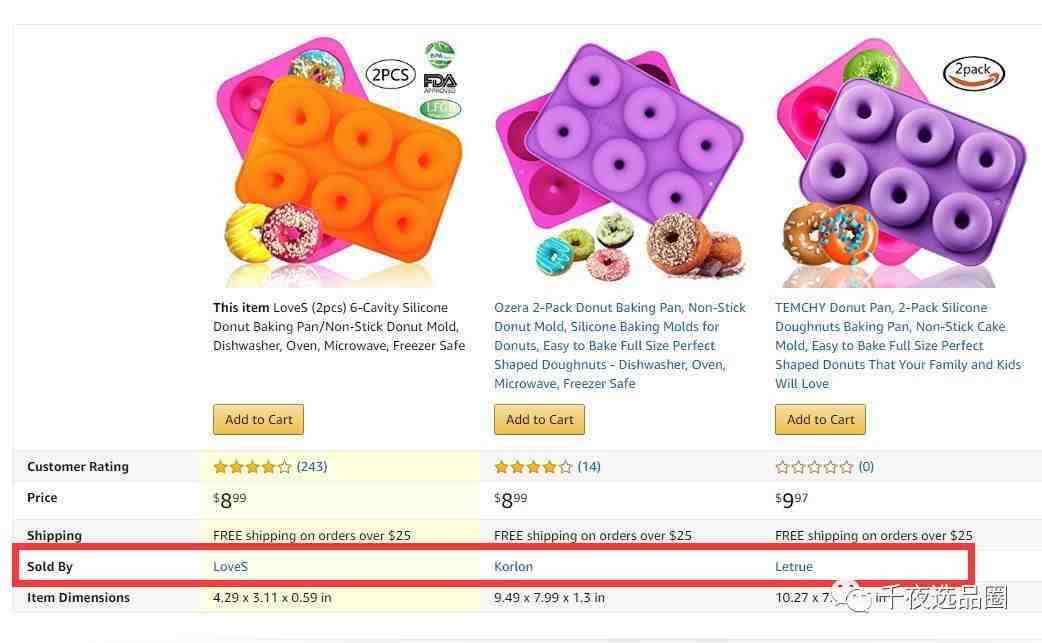The width and height of the screenshot is (1042, 643).
Task: Add the TEMCHY donut pan to cart
Action: point(820,419)
